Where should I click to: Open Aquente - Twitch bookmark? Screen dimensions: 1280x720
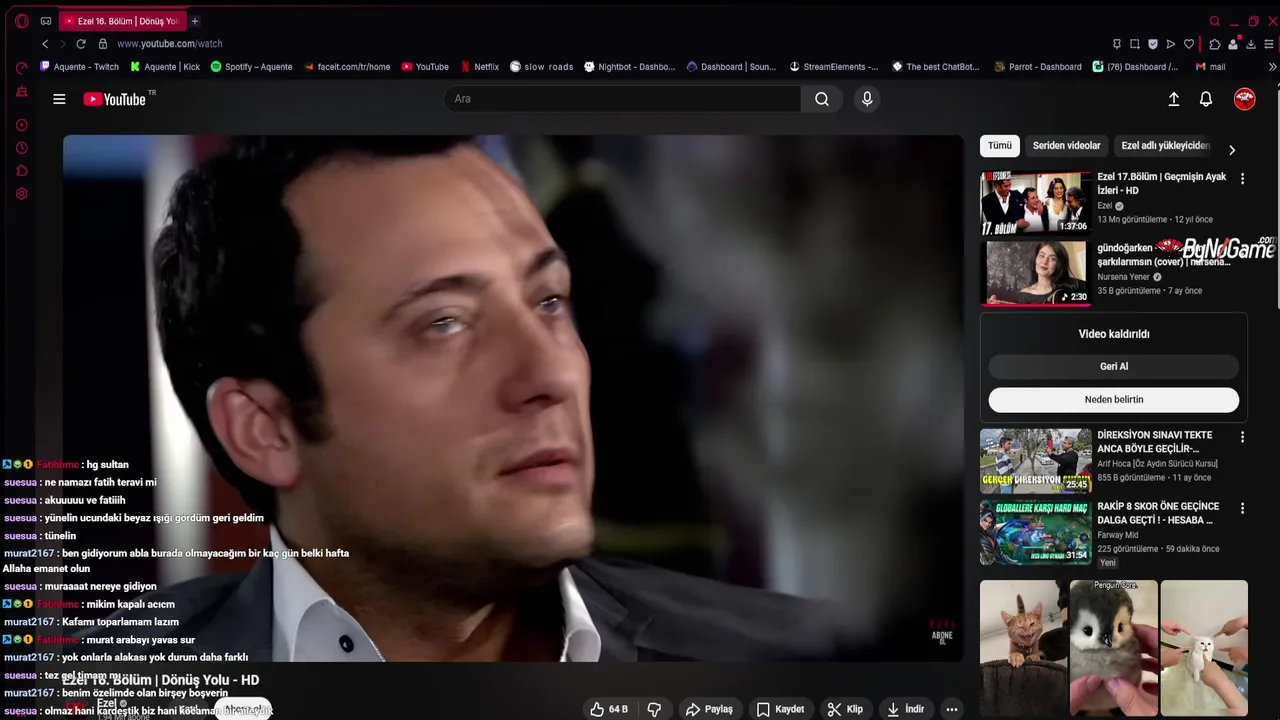(x=79, y=67)
